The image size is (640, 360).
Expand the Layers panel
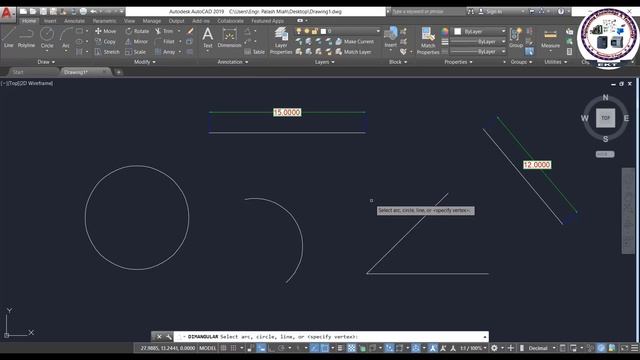(x=324, y=62)
